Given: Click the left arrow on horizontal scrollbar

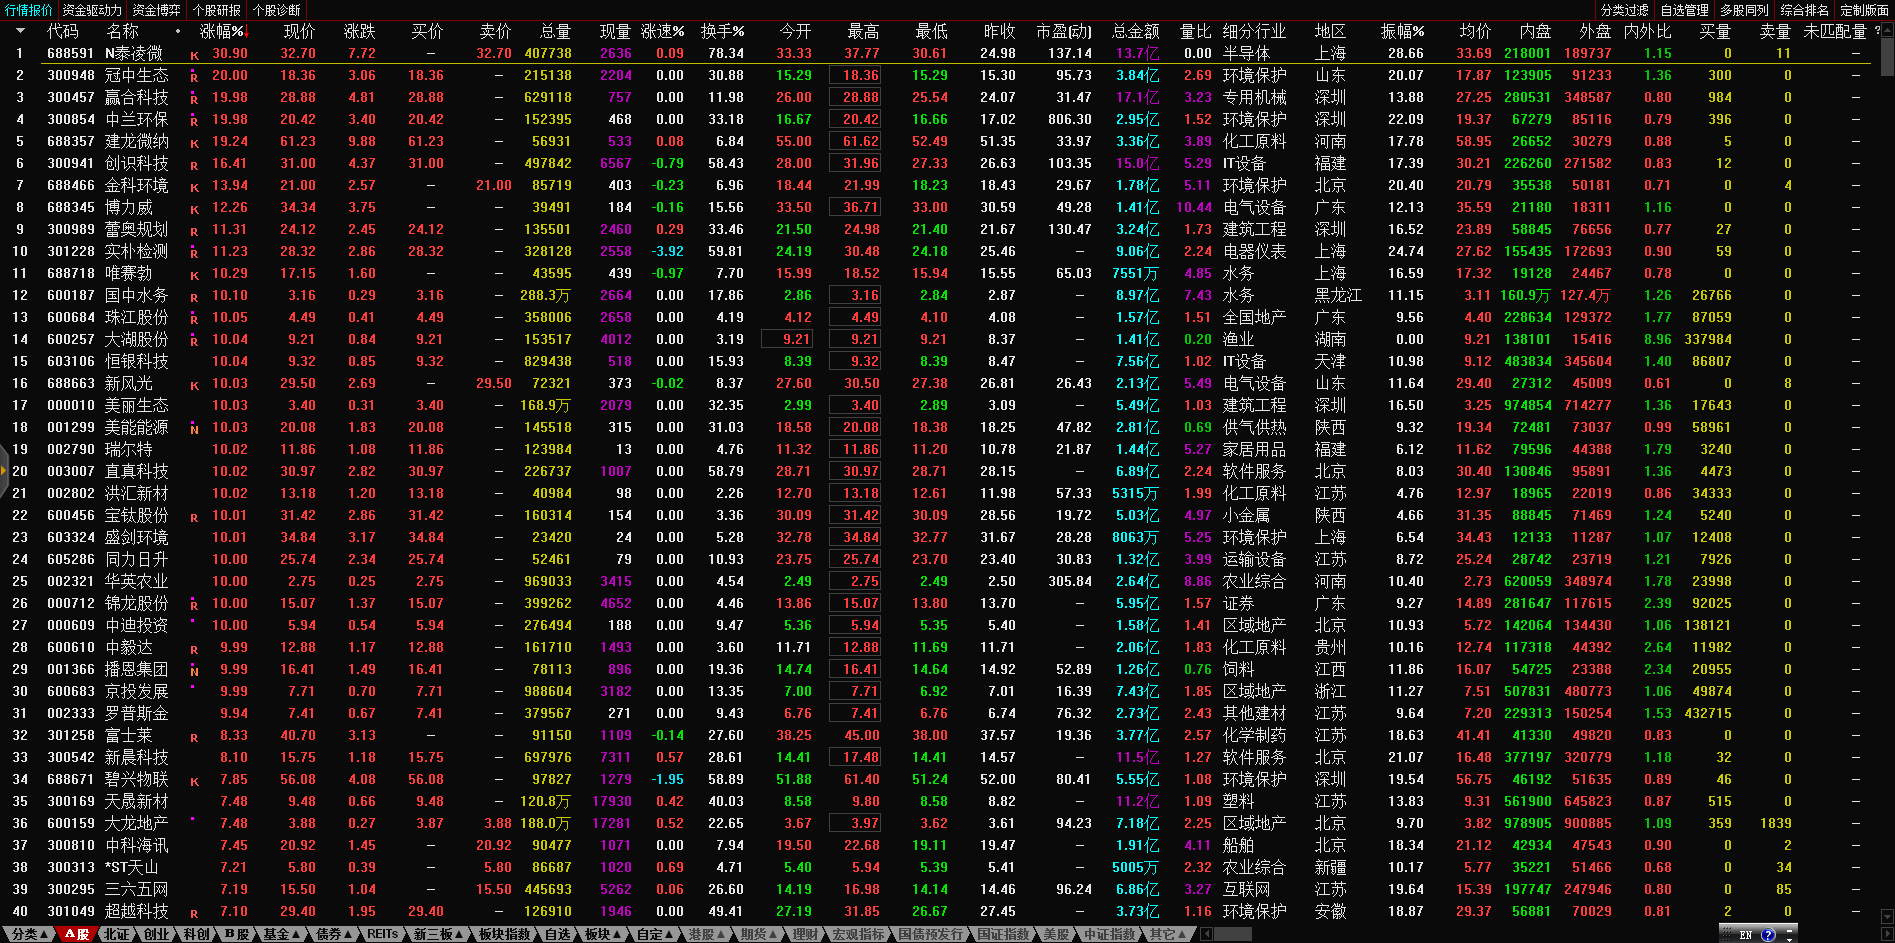Looking at the screenshot, I should 1207,934.
